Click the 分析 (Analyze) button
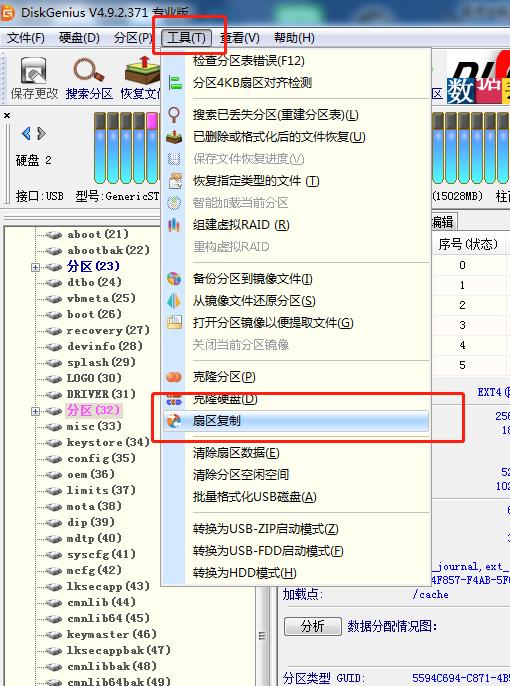 click(x=313, y=626)
